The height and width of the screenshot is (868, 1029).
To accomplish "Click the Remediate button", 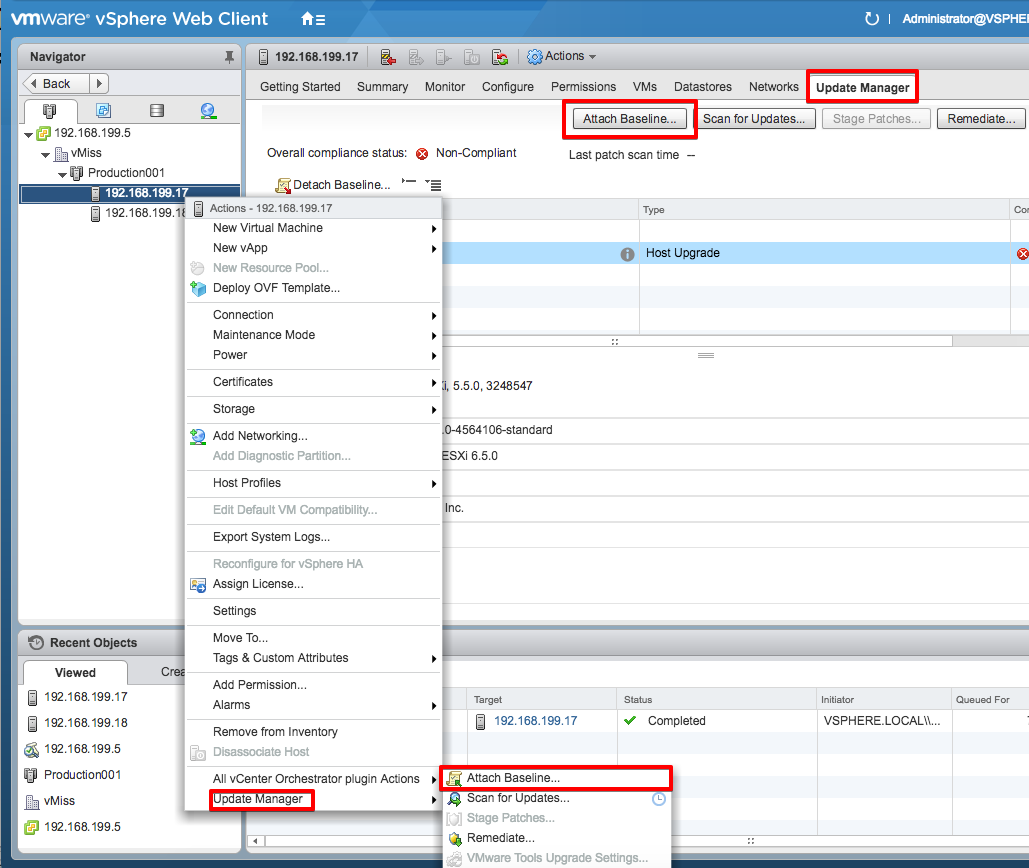I will pyautogui.click(x=981, y=119).
